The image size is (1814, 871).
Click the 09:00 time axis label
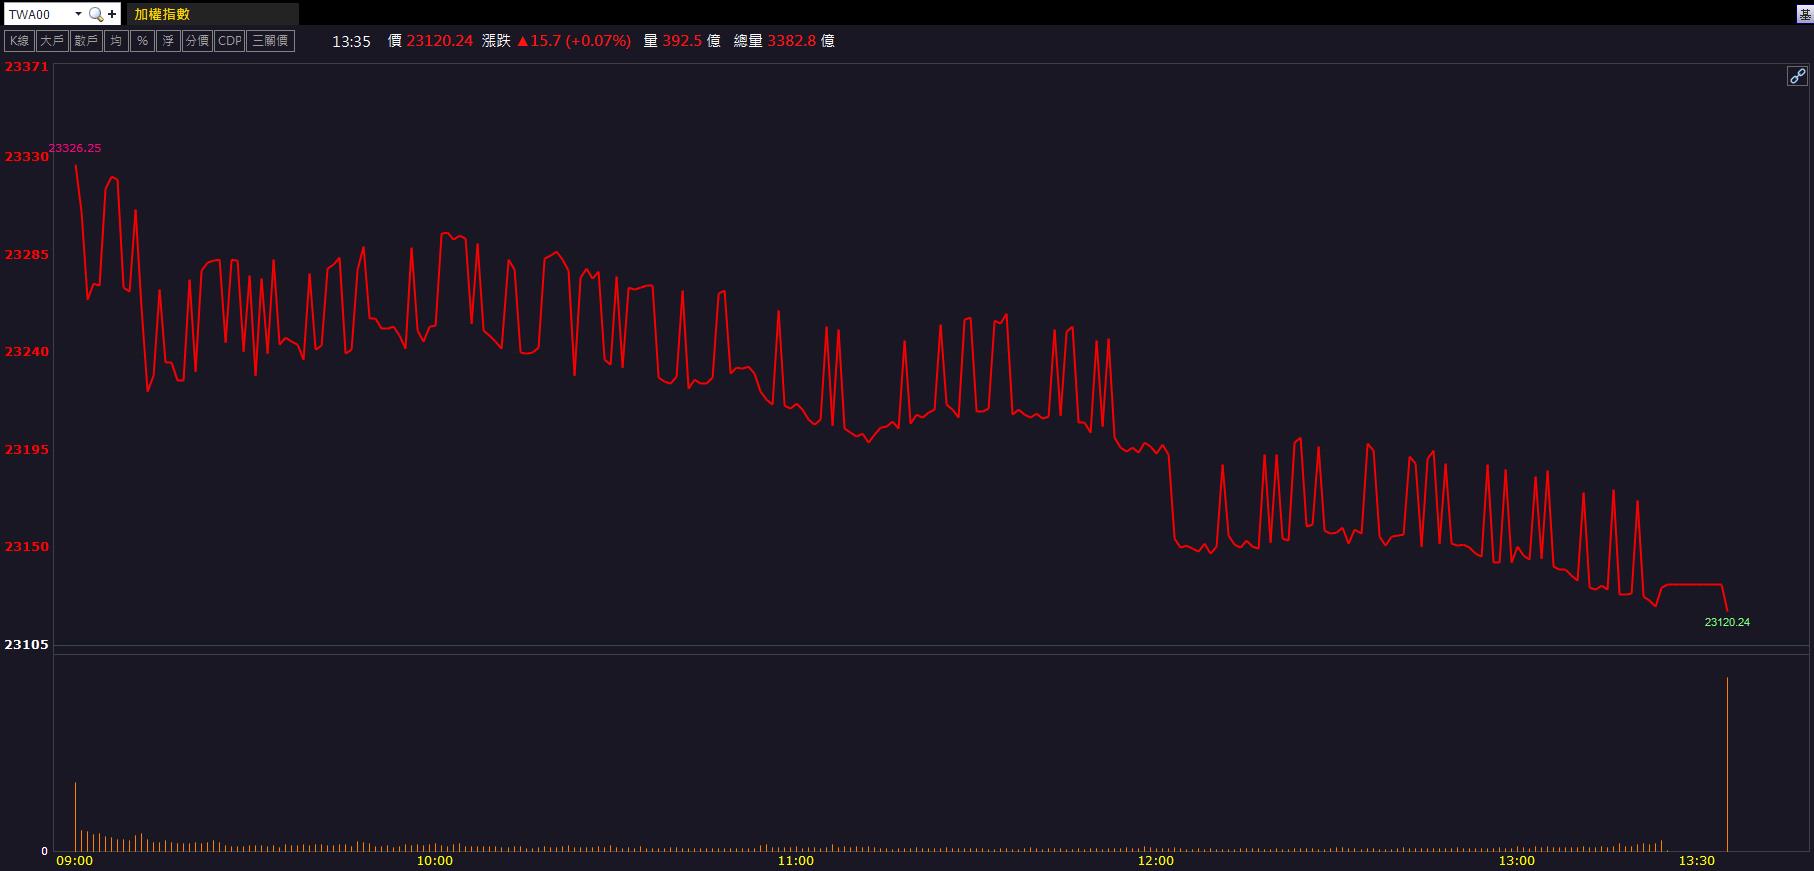coord(75,861)
